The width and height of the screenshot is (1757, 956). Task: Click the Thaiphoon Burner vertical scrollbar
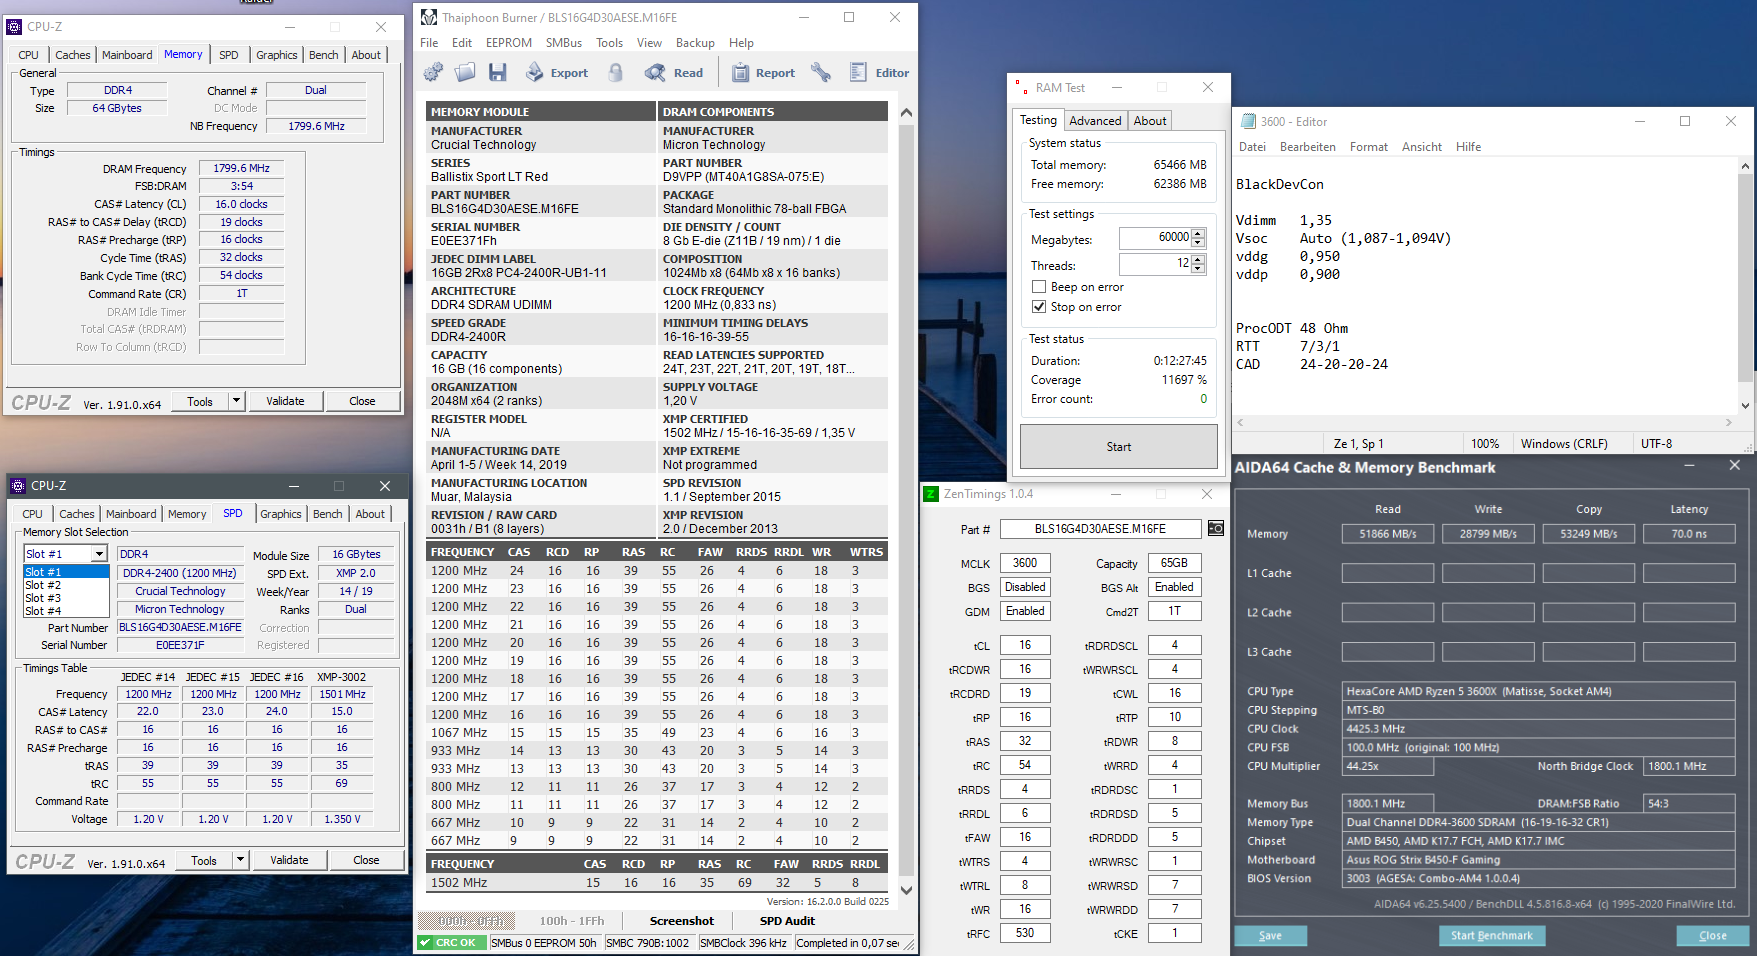point(906,500)
